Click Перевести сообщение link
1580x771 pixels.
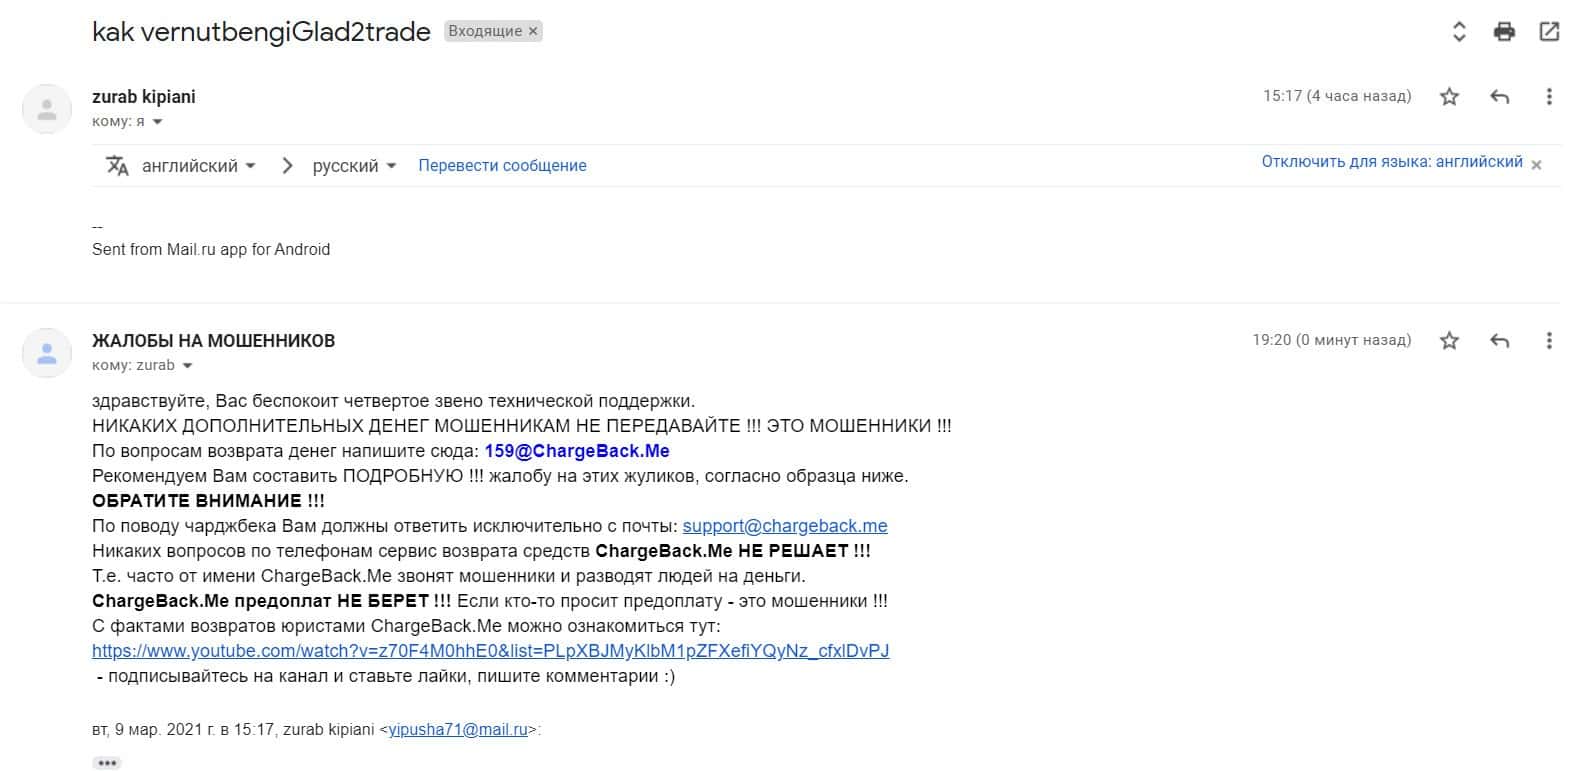[x=502, y=166]
